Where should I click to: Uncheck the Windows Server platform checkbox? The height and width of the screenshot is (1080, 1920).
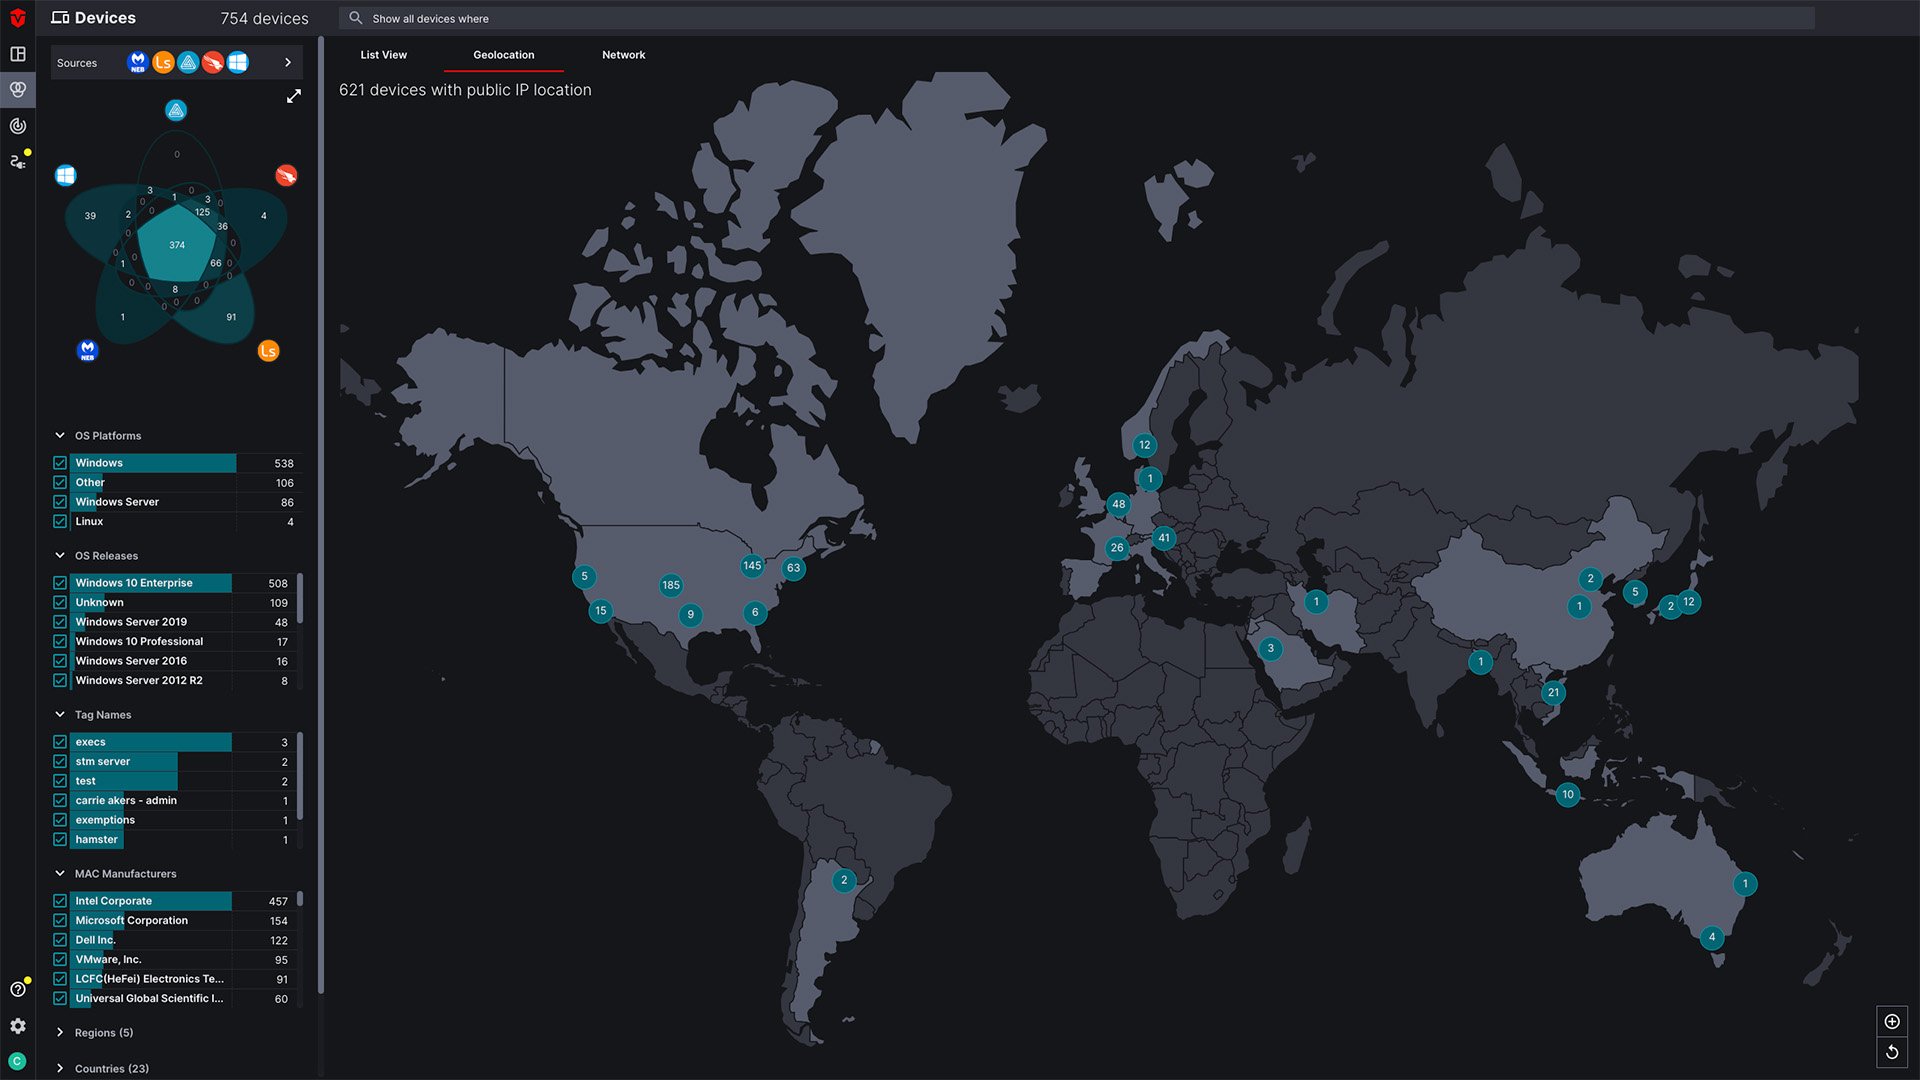click(x=60, y=502)
